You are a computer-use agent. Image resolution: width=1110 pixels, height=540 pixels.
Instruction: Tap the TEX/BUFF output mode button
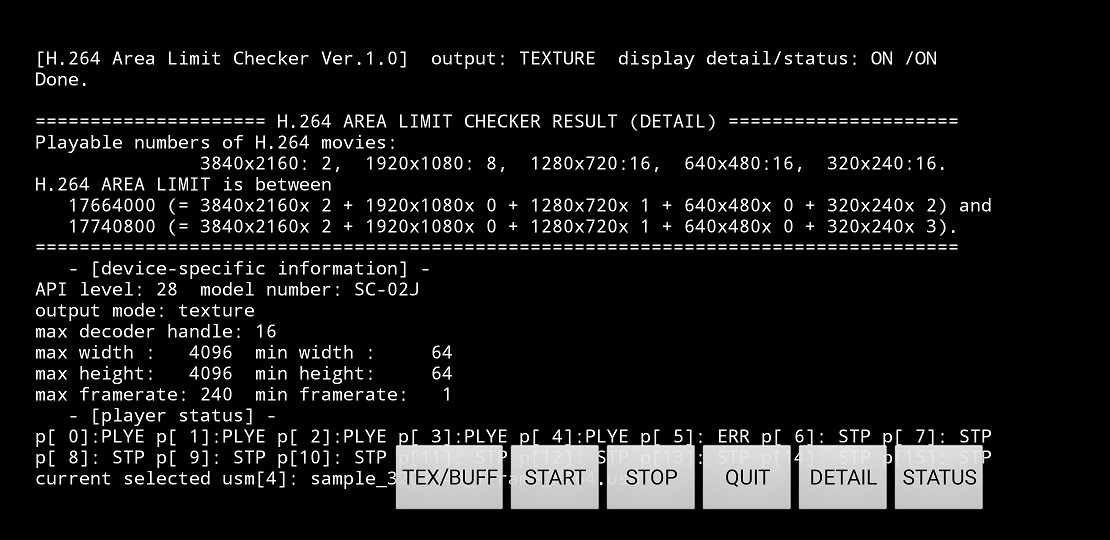449,477
